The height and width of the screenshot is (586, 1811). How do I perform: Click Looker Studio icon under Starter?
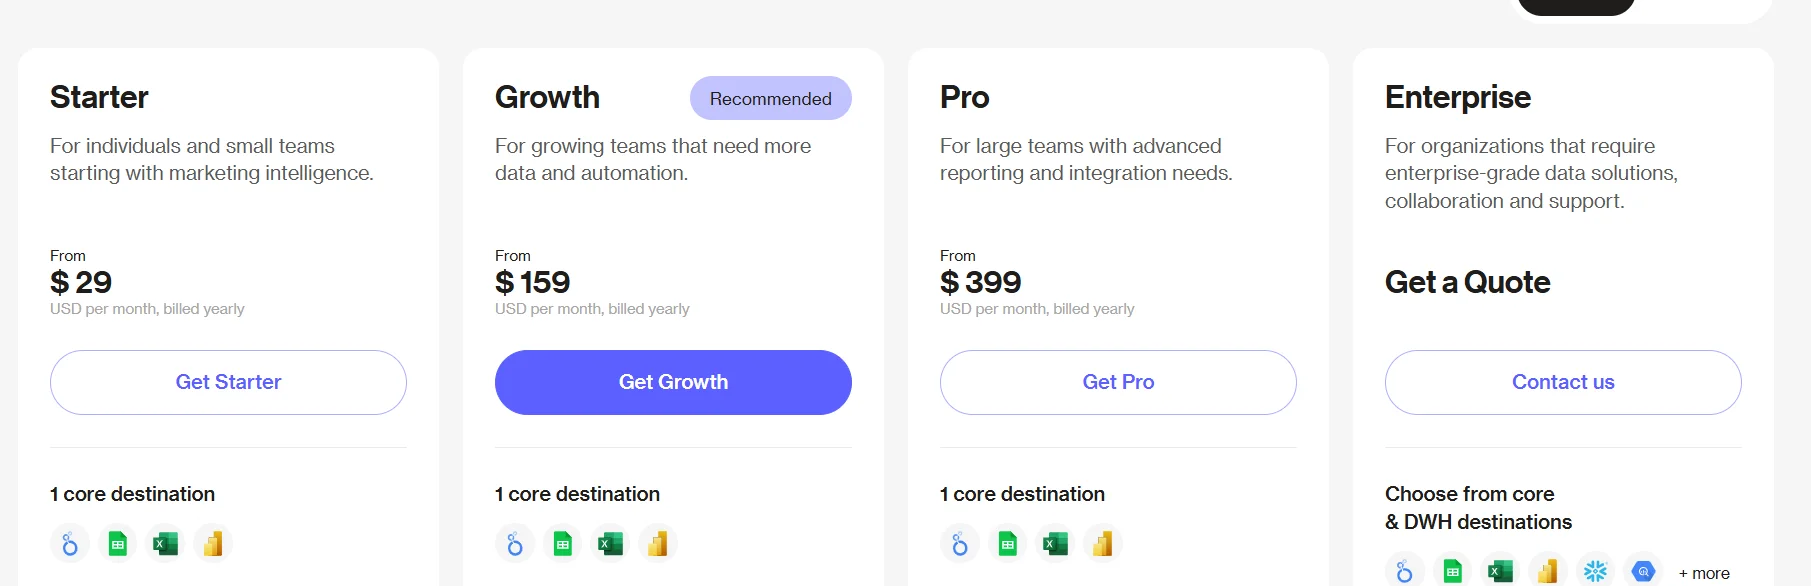[x=70, y=544]
